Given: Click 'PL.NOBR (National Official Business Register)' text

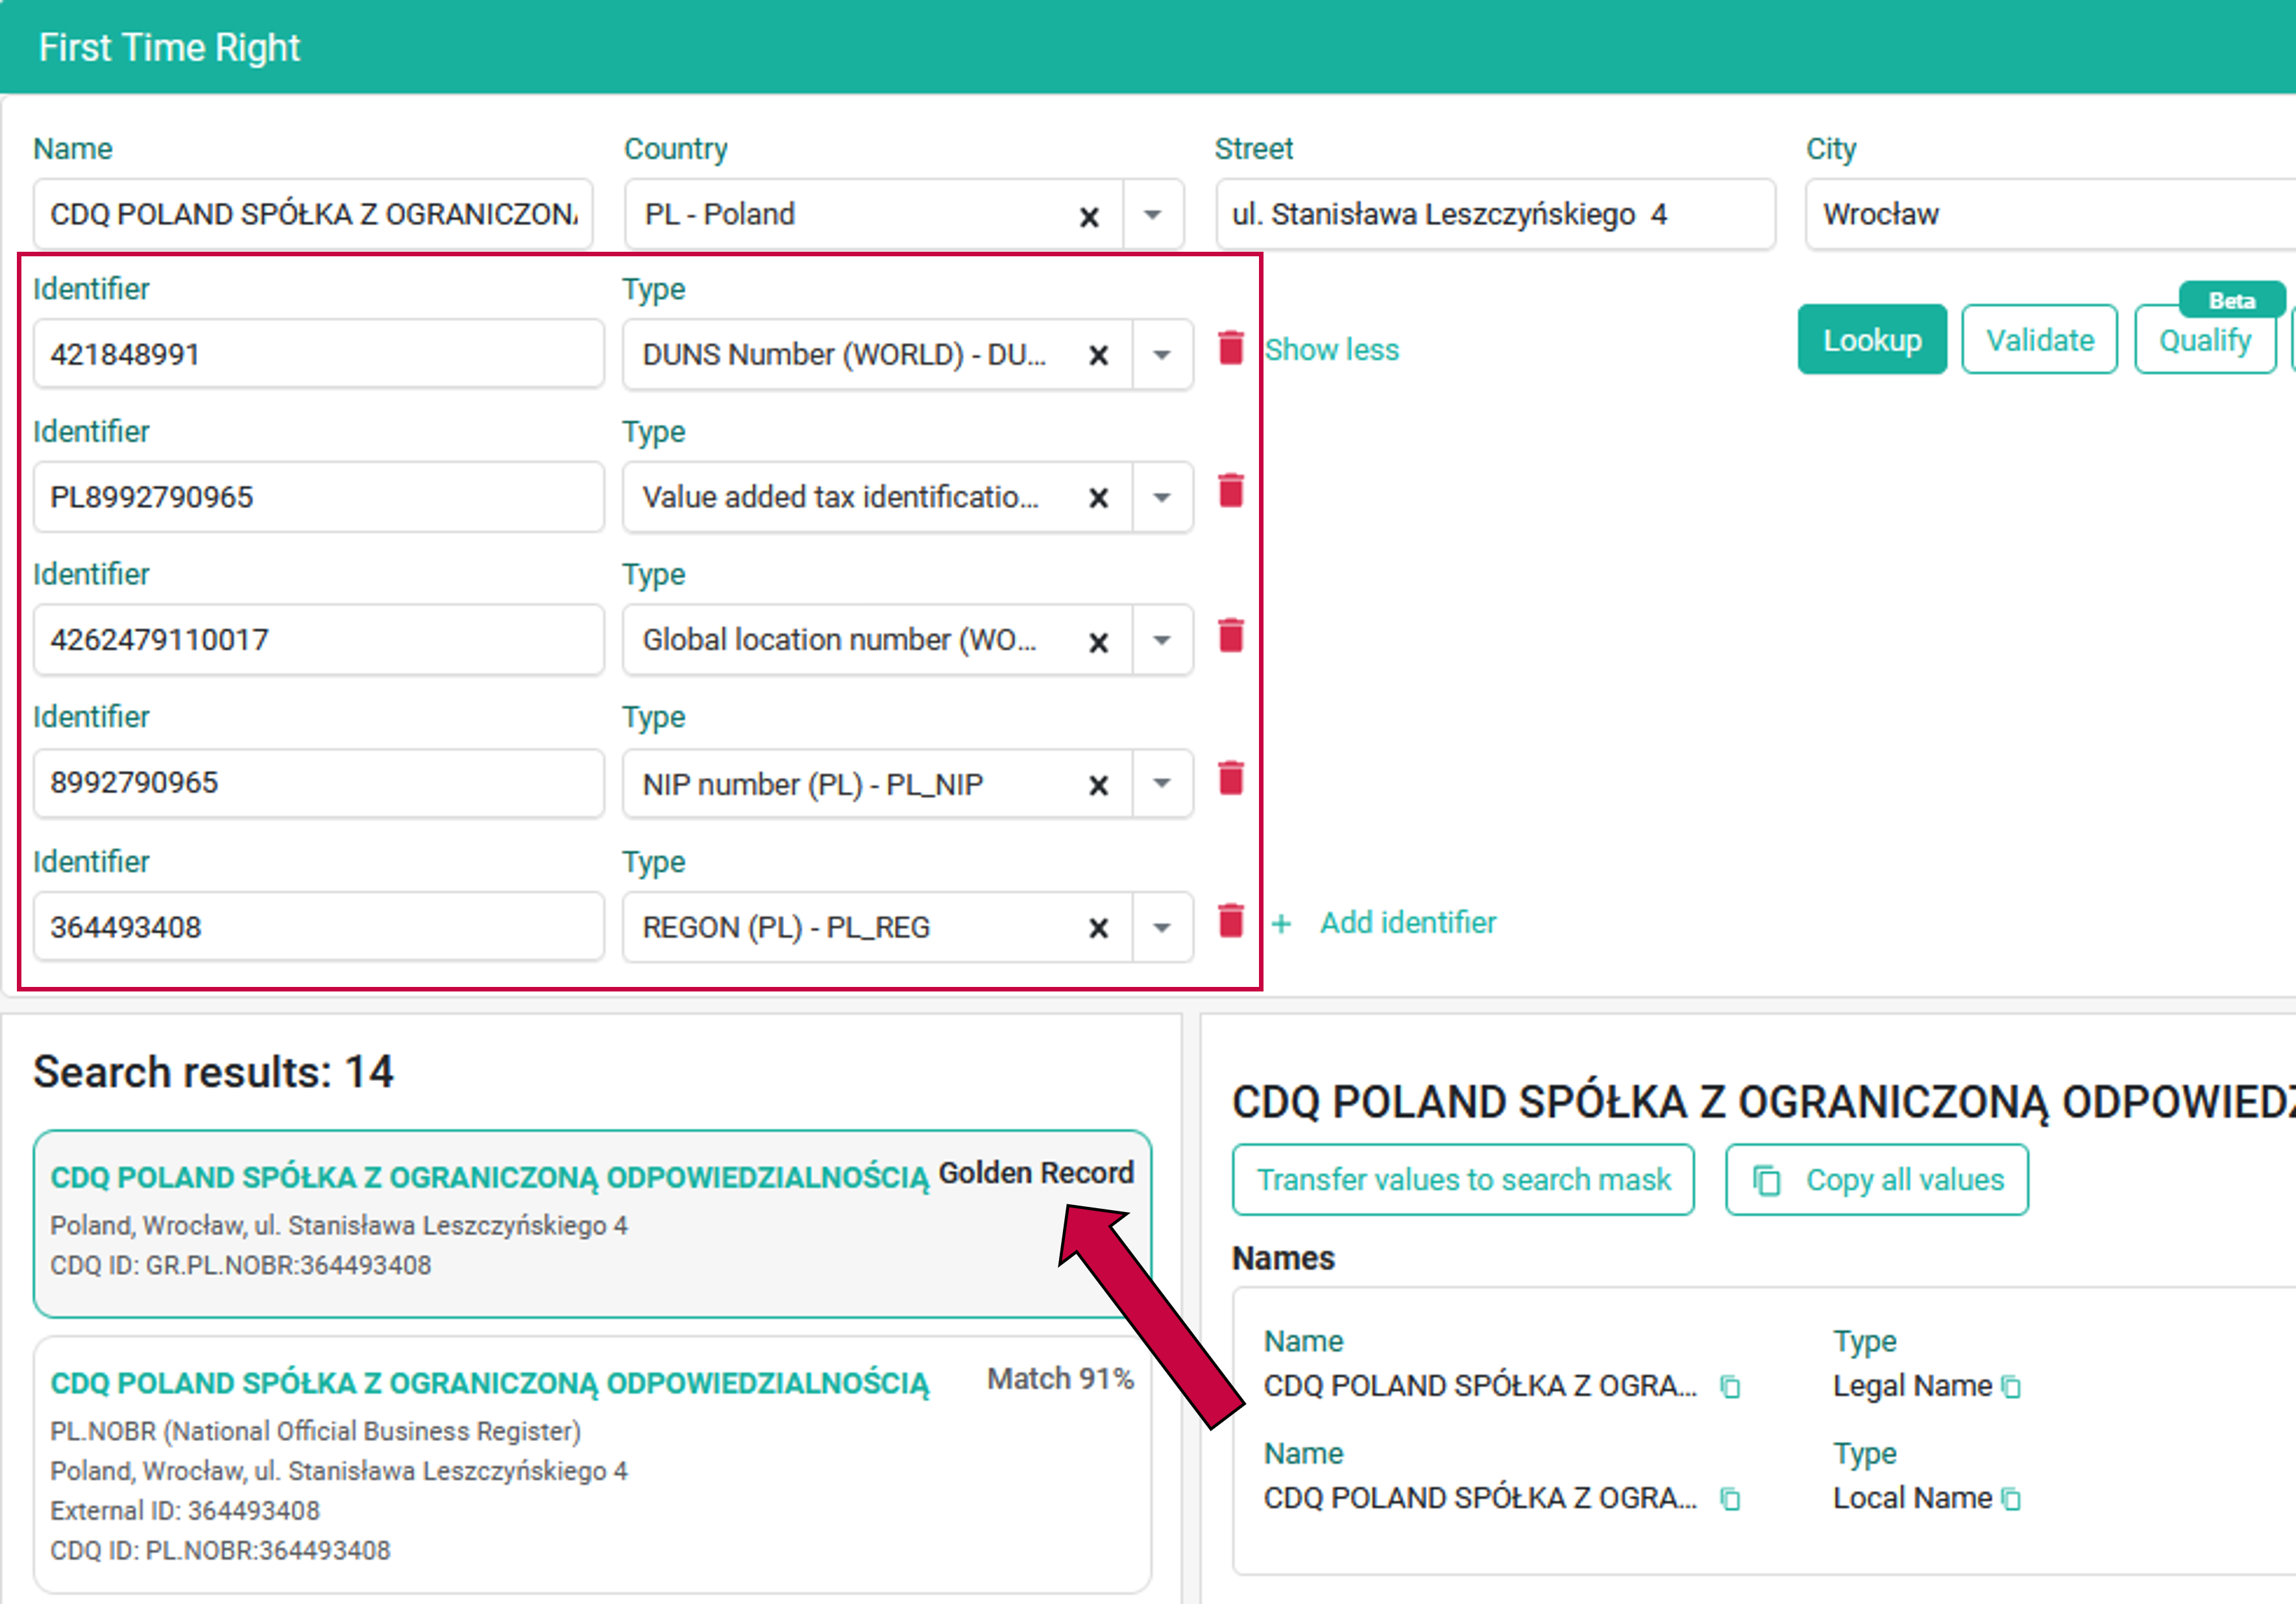Looking at the screenshot, I should [315, 1431].
